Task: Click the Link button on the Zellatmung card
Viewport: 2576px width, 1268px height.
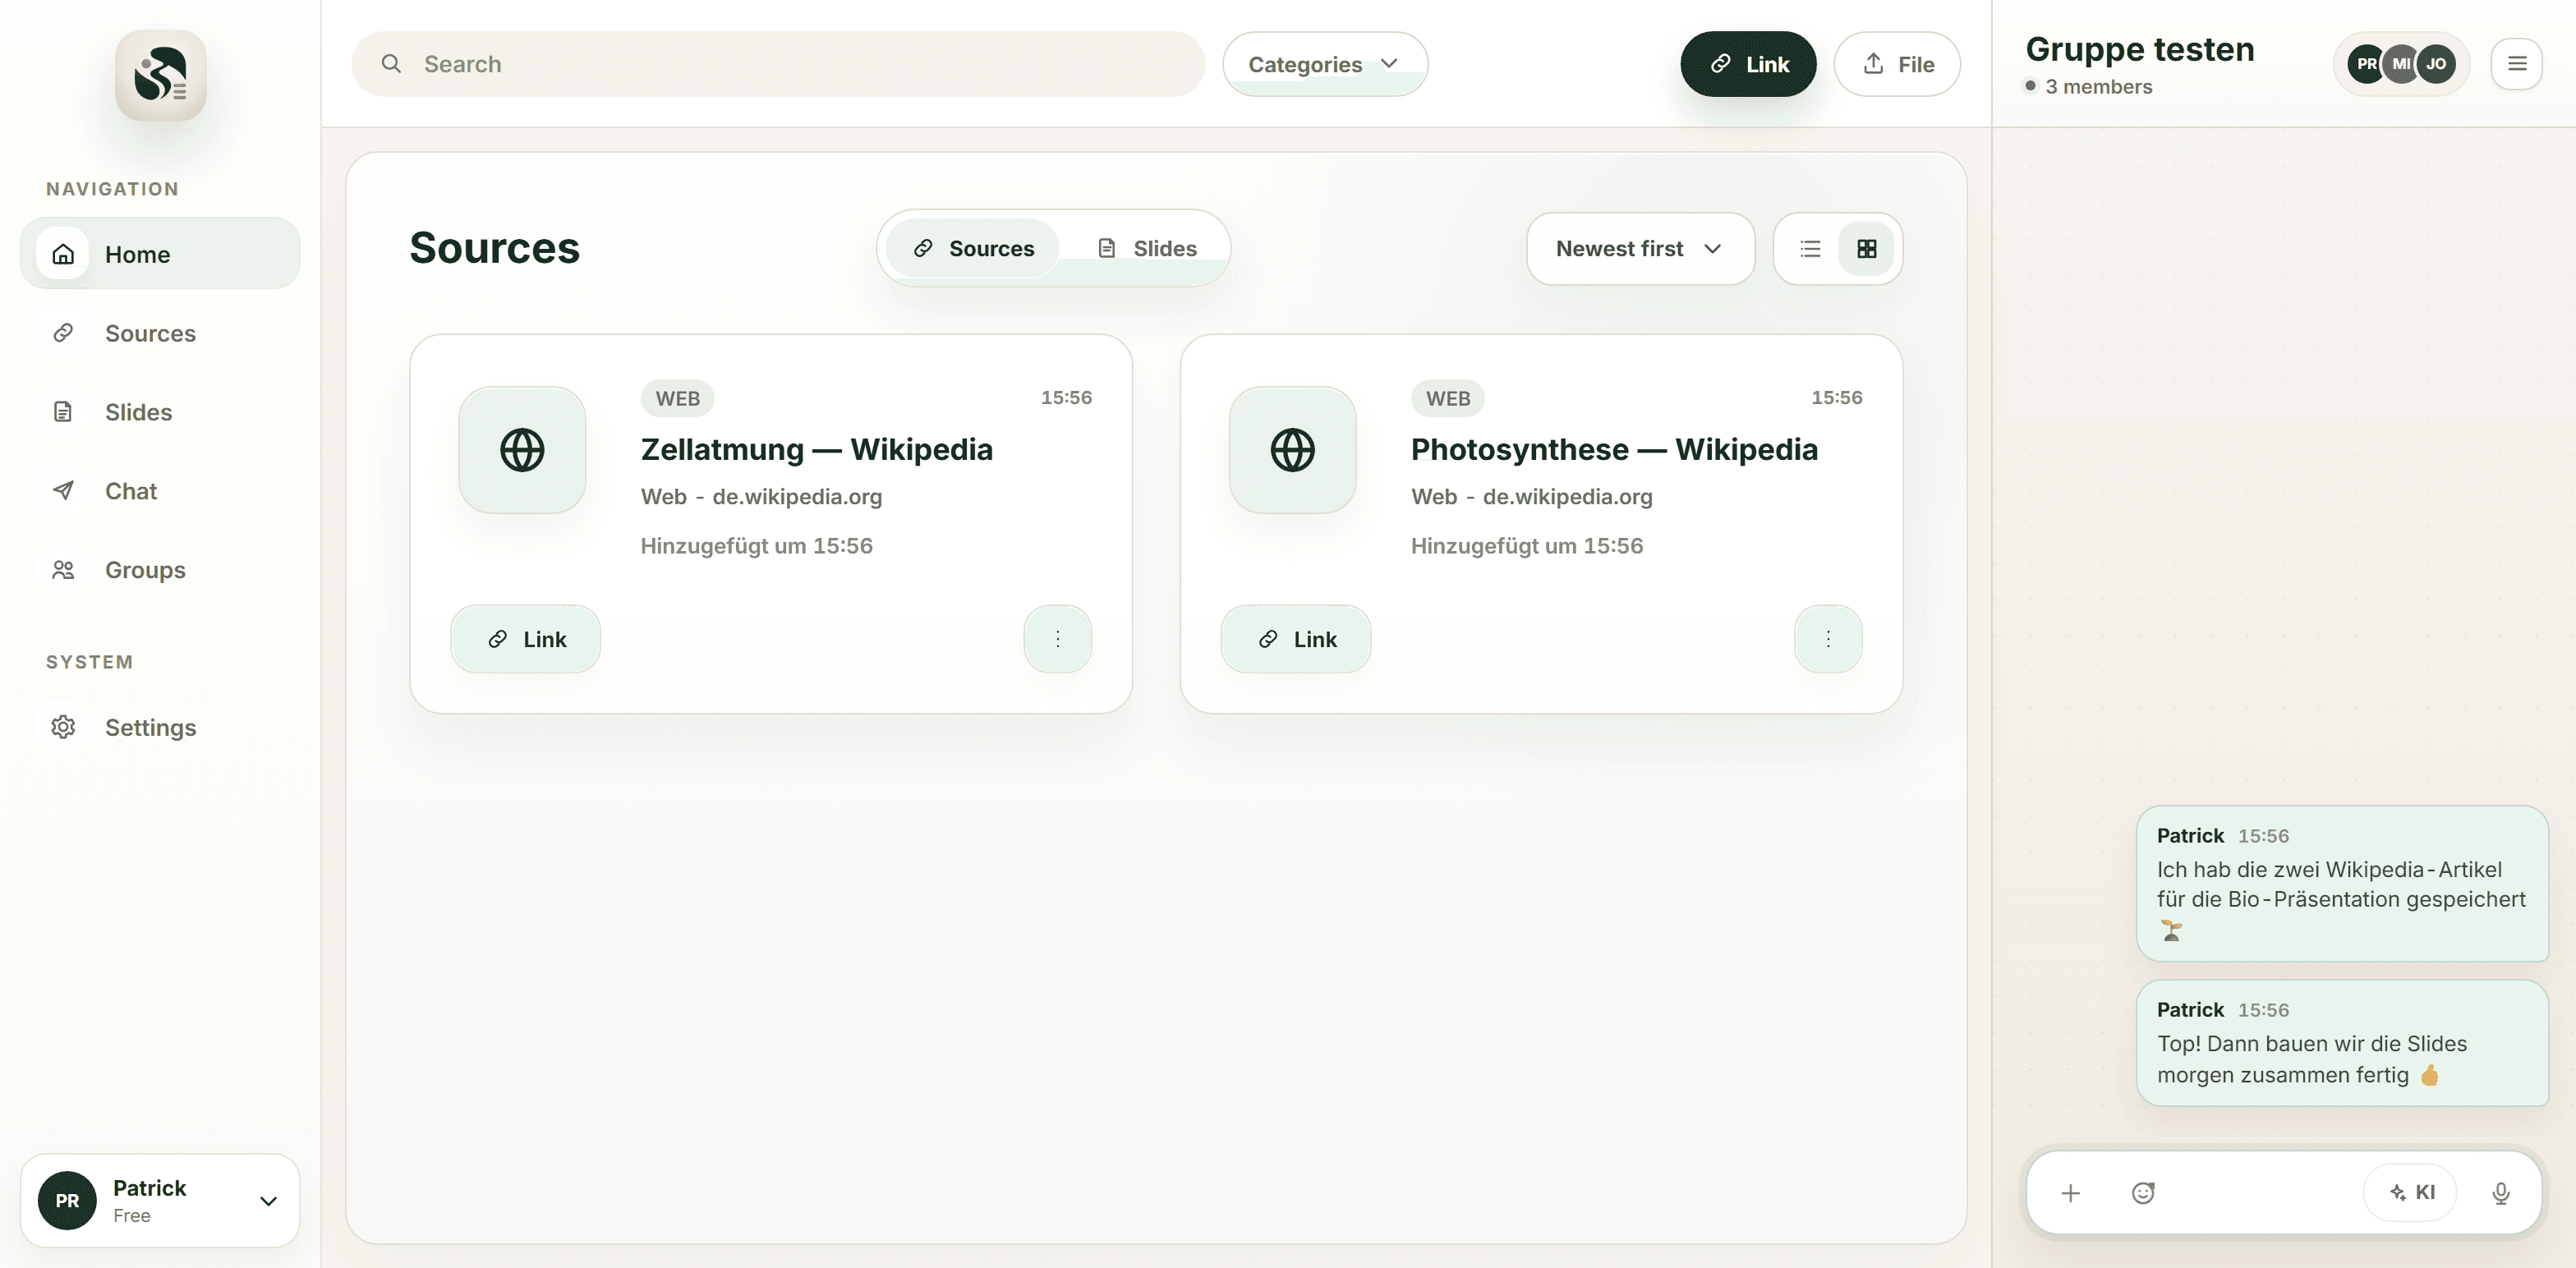Action: (526, 639)
